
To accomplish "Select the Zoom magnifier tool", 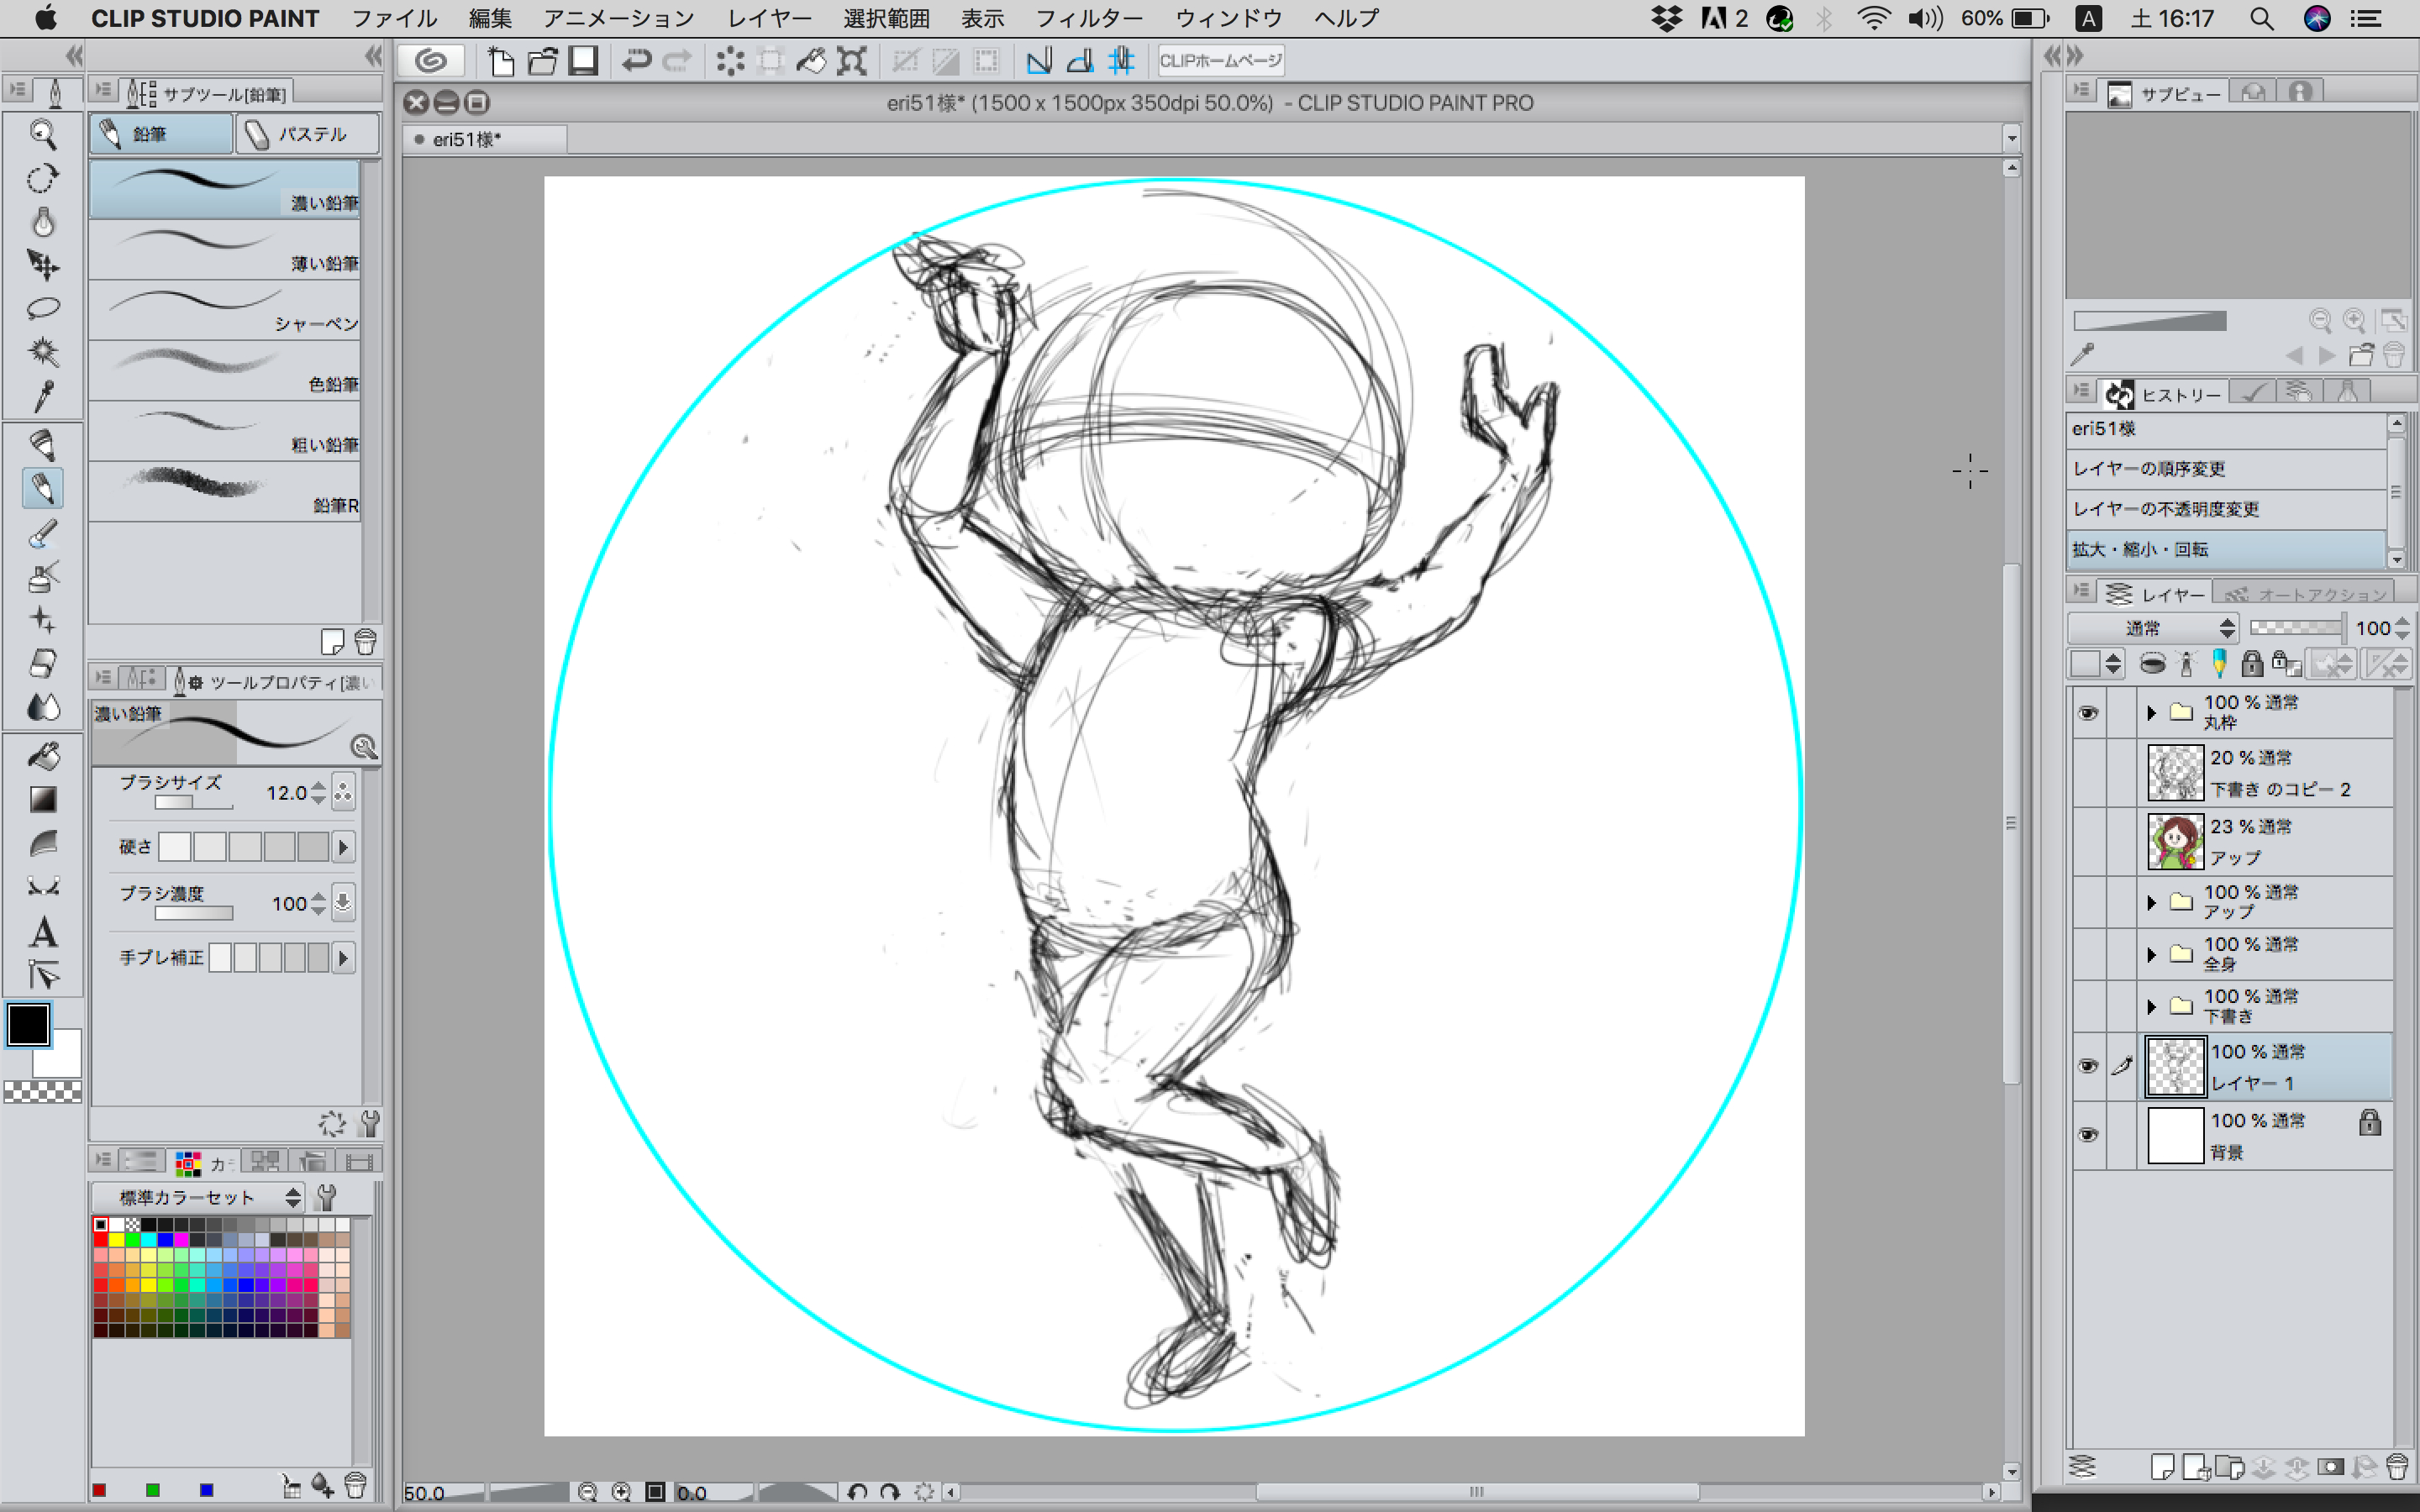I will coord(42,134).
